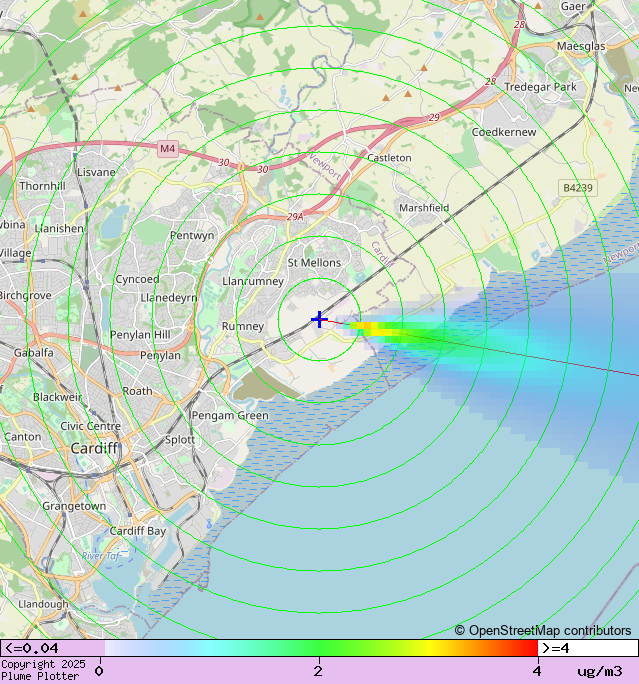Click the M4 motorway shield
This screenshot has width=639, height=684.
(167, 149)
